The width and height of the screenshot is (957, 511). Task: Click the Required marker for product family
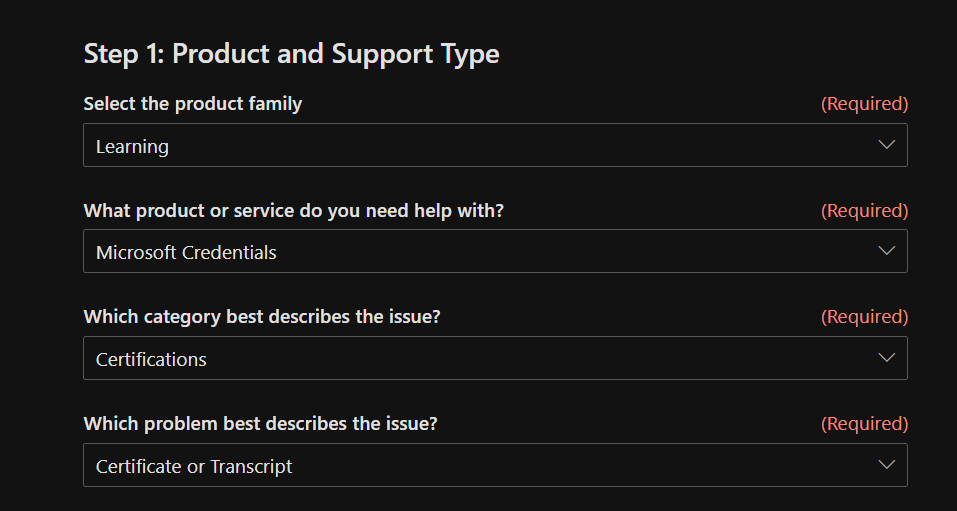tap(864, 104)
